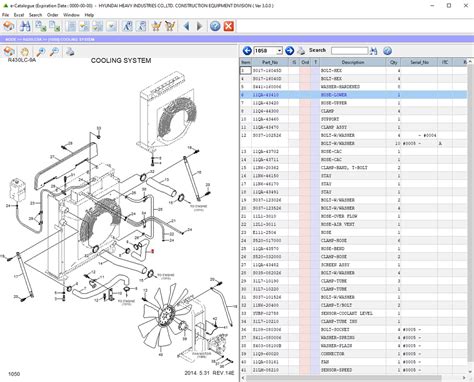Click the second Excel export icon
The image size is (474, 382).
coord(54,26)
